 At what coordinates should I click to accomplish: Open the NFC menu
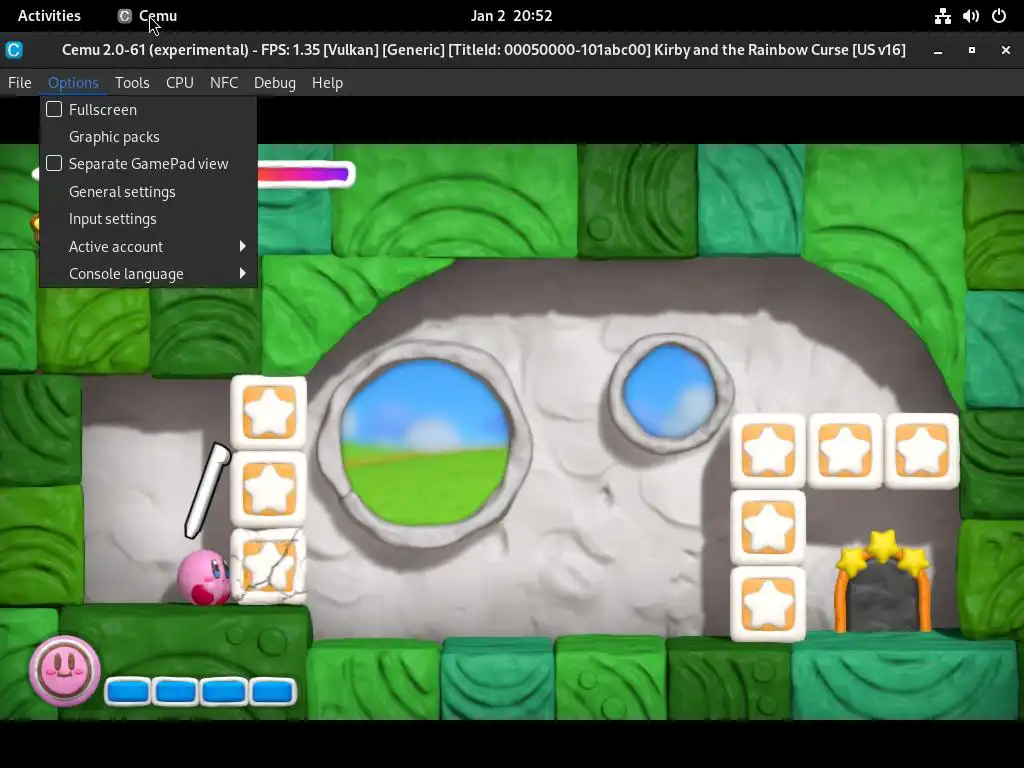pyautogui.click(x=223, y=83)
